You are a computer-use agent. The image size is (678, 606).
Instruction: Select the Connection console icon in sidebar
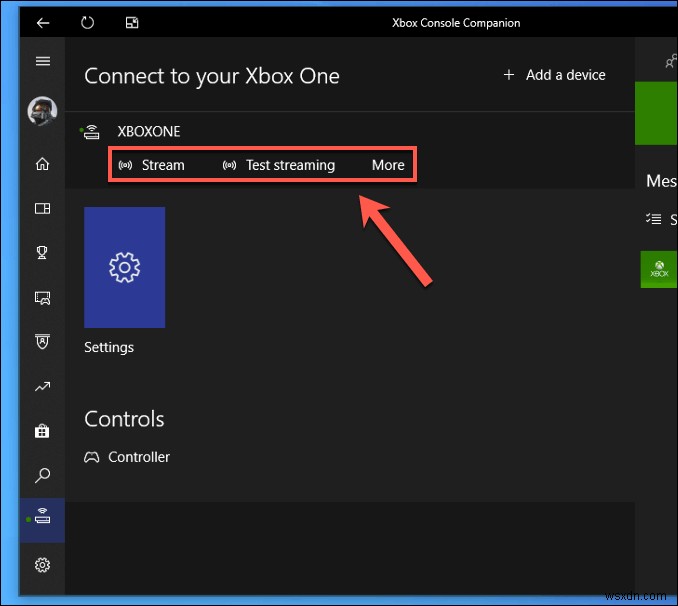(x=42, y=520)
